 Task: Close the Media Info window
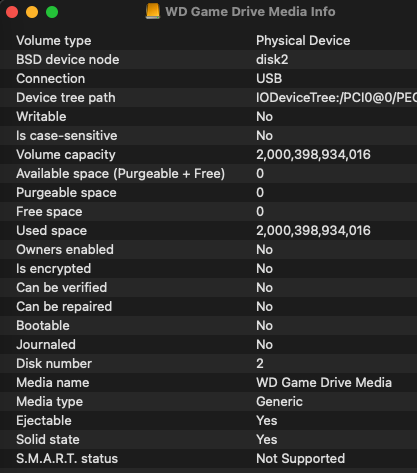(12, 12)
